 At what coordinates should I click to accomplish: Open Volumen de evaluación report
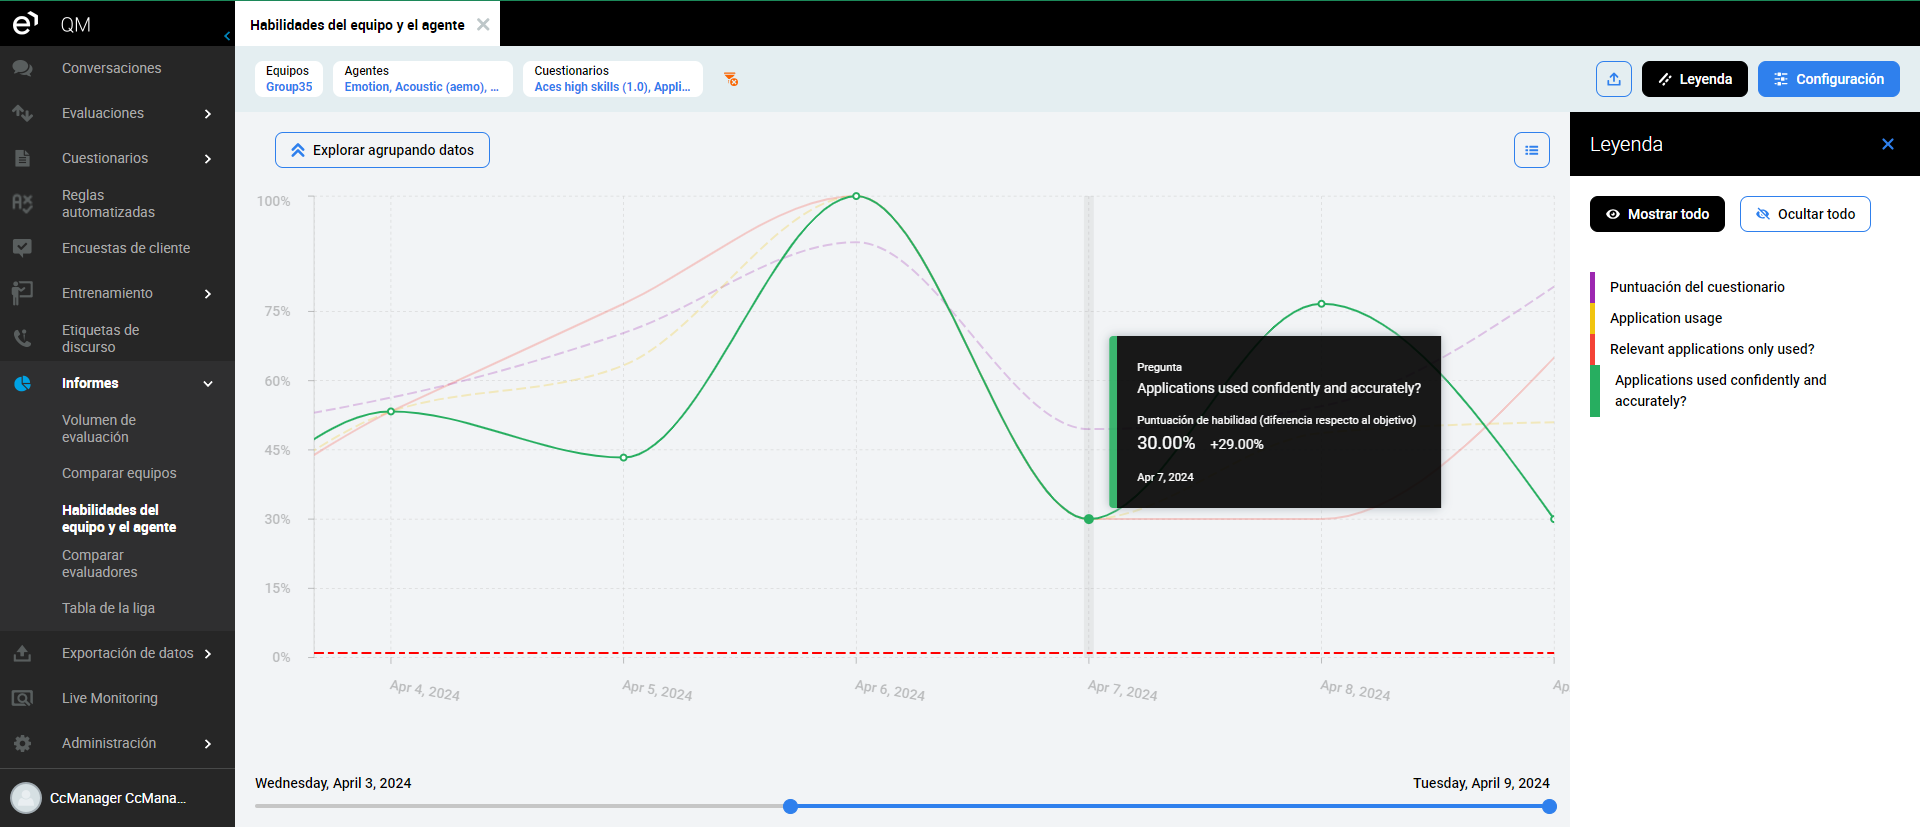[99, 428]
